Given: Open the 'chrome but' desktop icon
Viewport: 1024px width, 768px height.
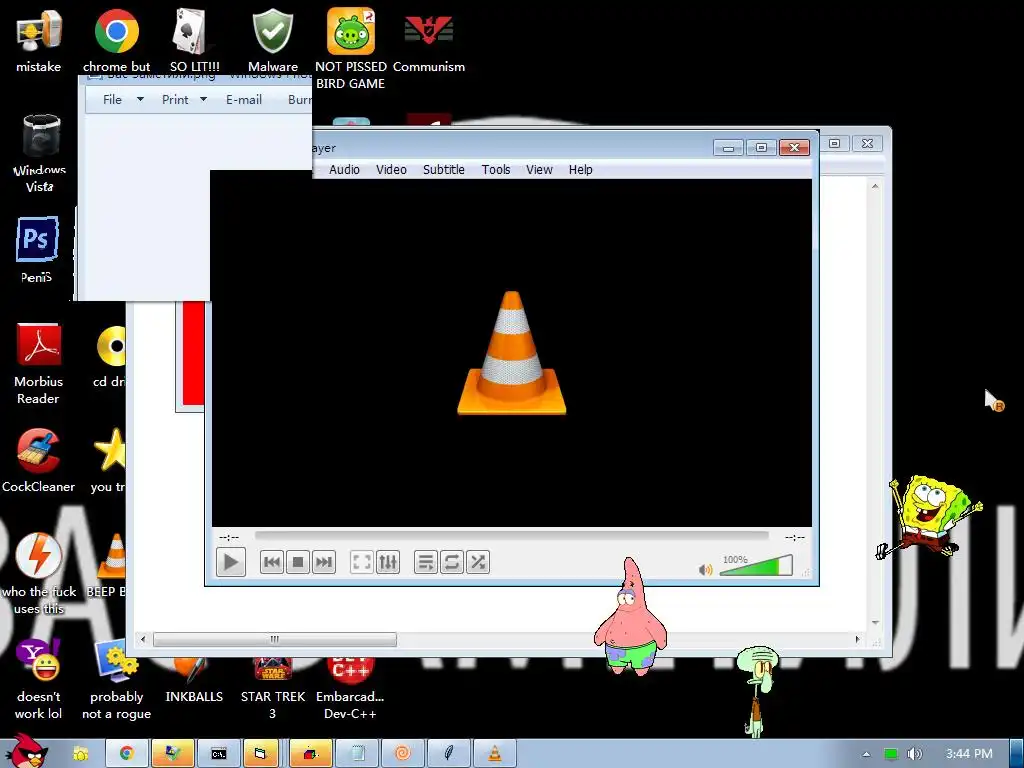Looking at the screenshot, I should (116, 40).
